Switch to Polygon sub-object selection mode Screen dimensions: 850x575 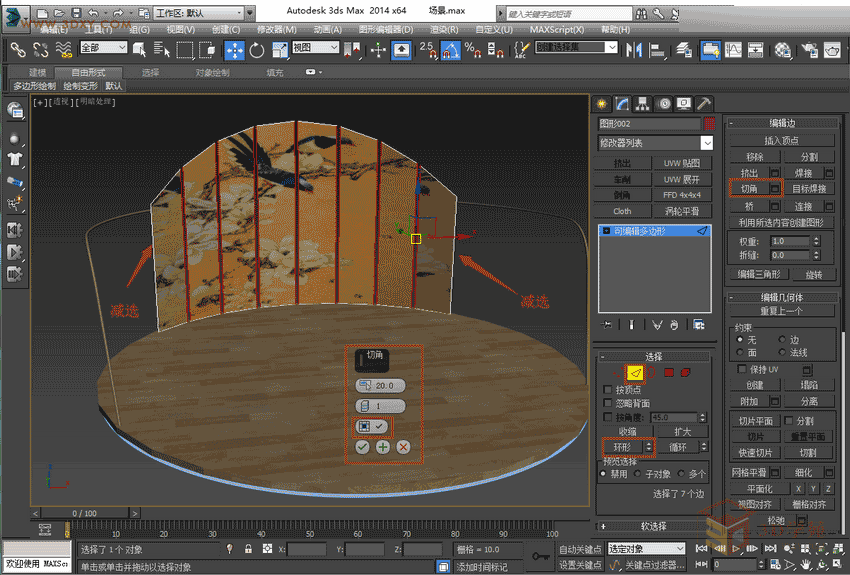[668, 372]
